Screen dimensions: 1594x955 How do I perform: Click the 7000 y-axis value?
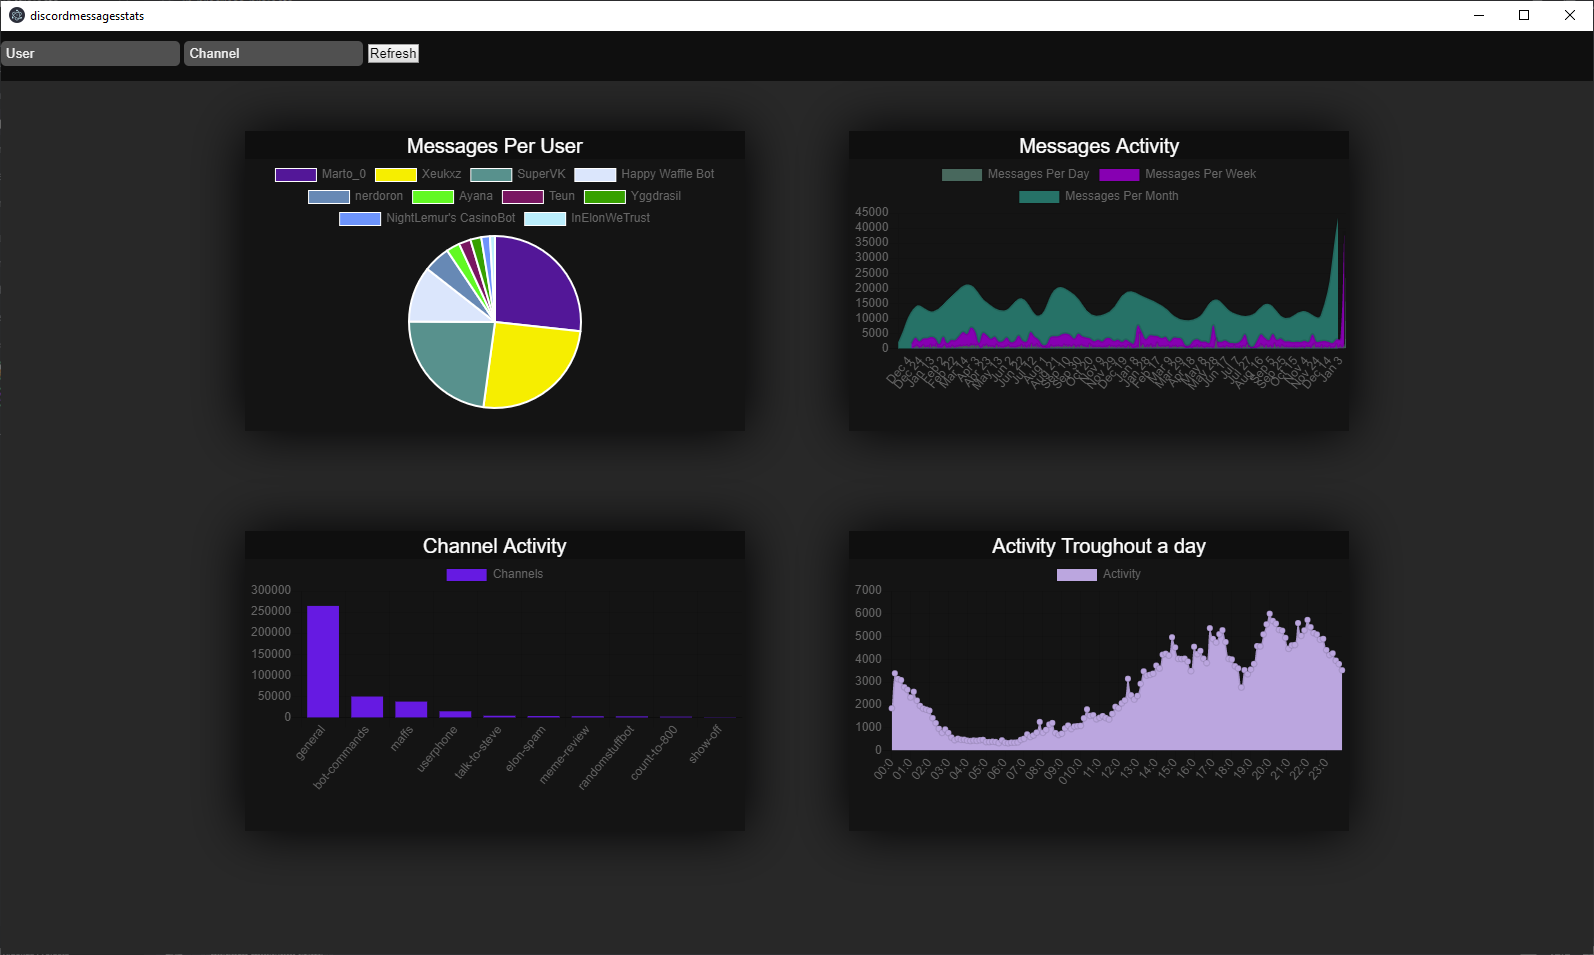(x=868, y=590)
